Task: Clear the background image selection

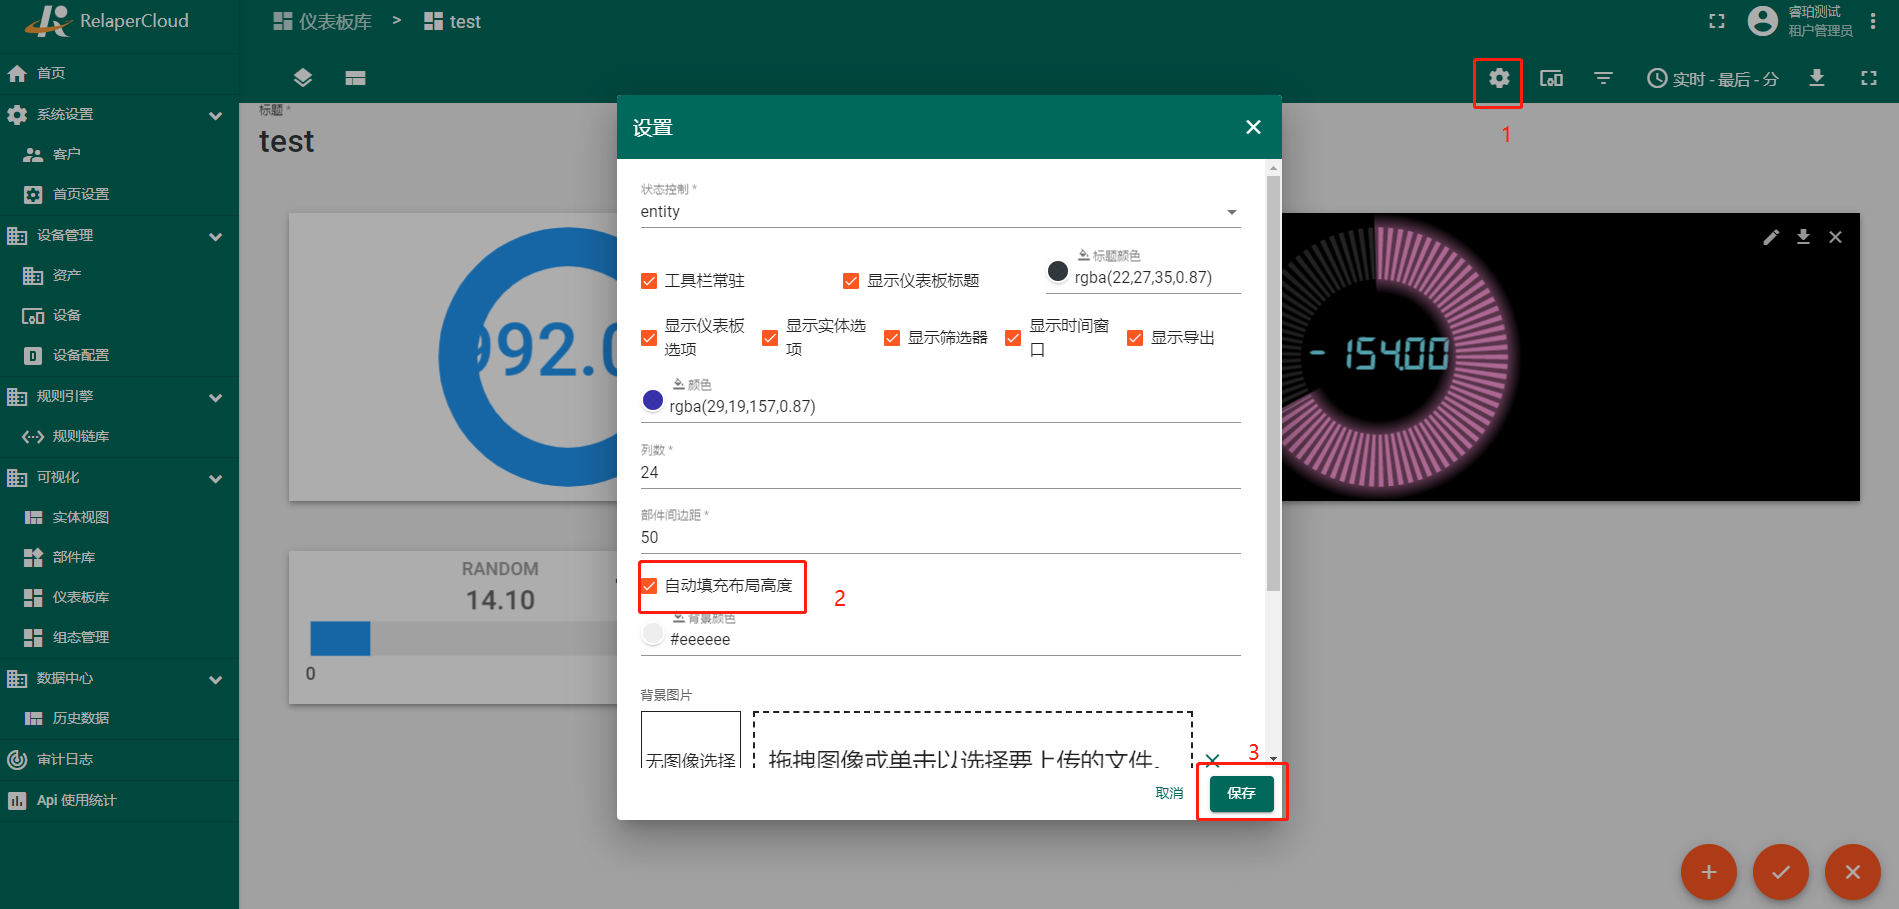Action: (1212, 760)
